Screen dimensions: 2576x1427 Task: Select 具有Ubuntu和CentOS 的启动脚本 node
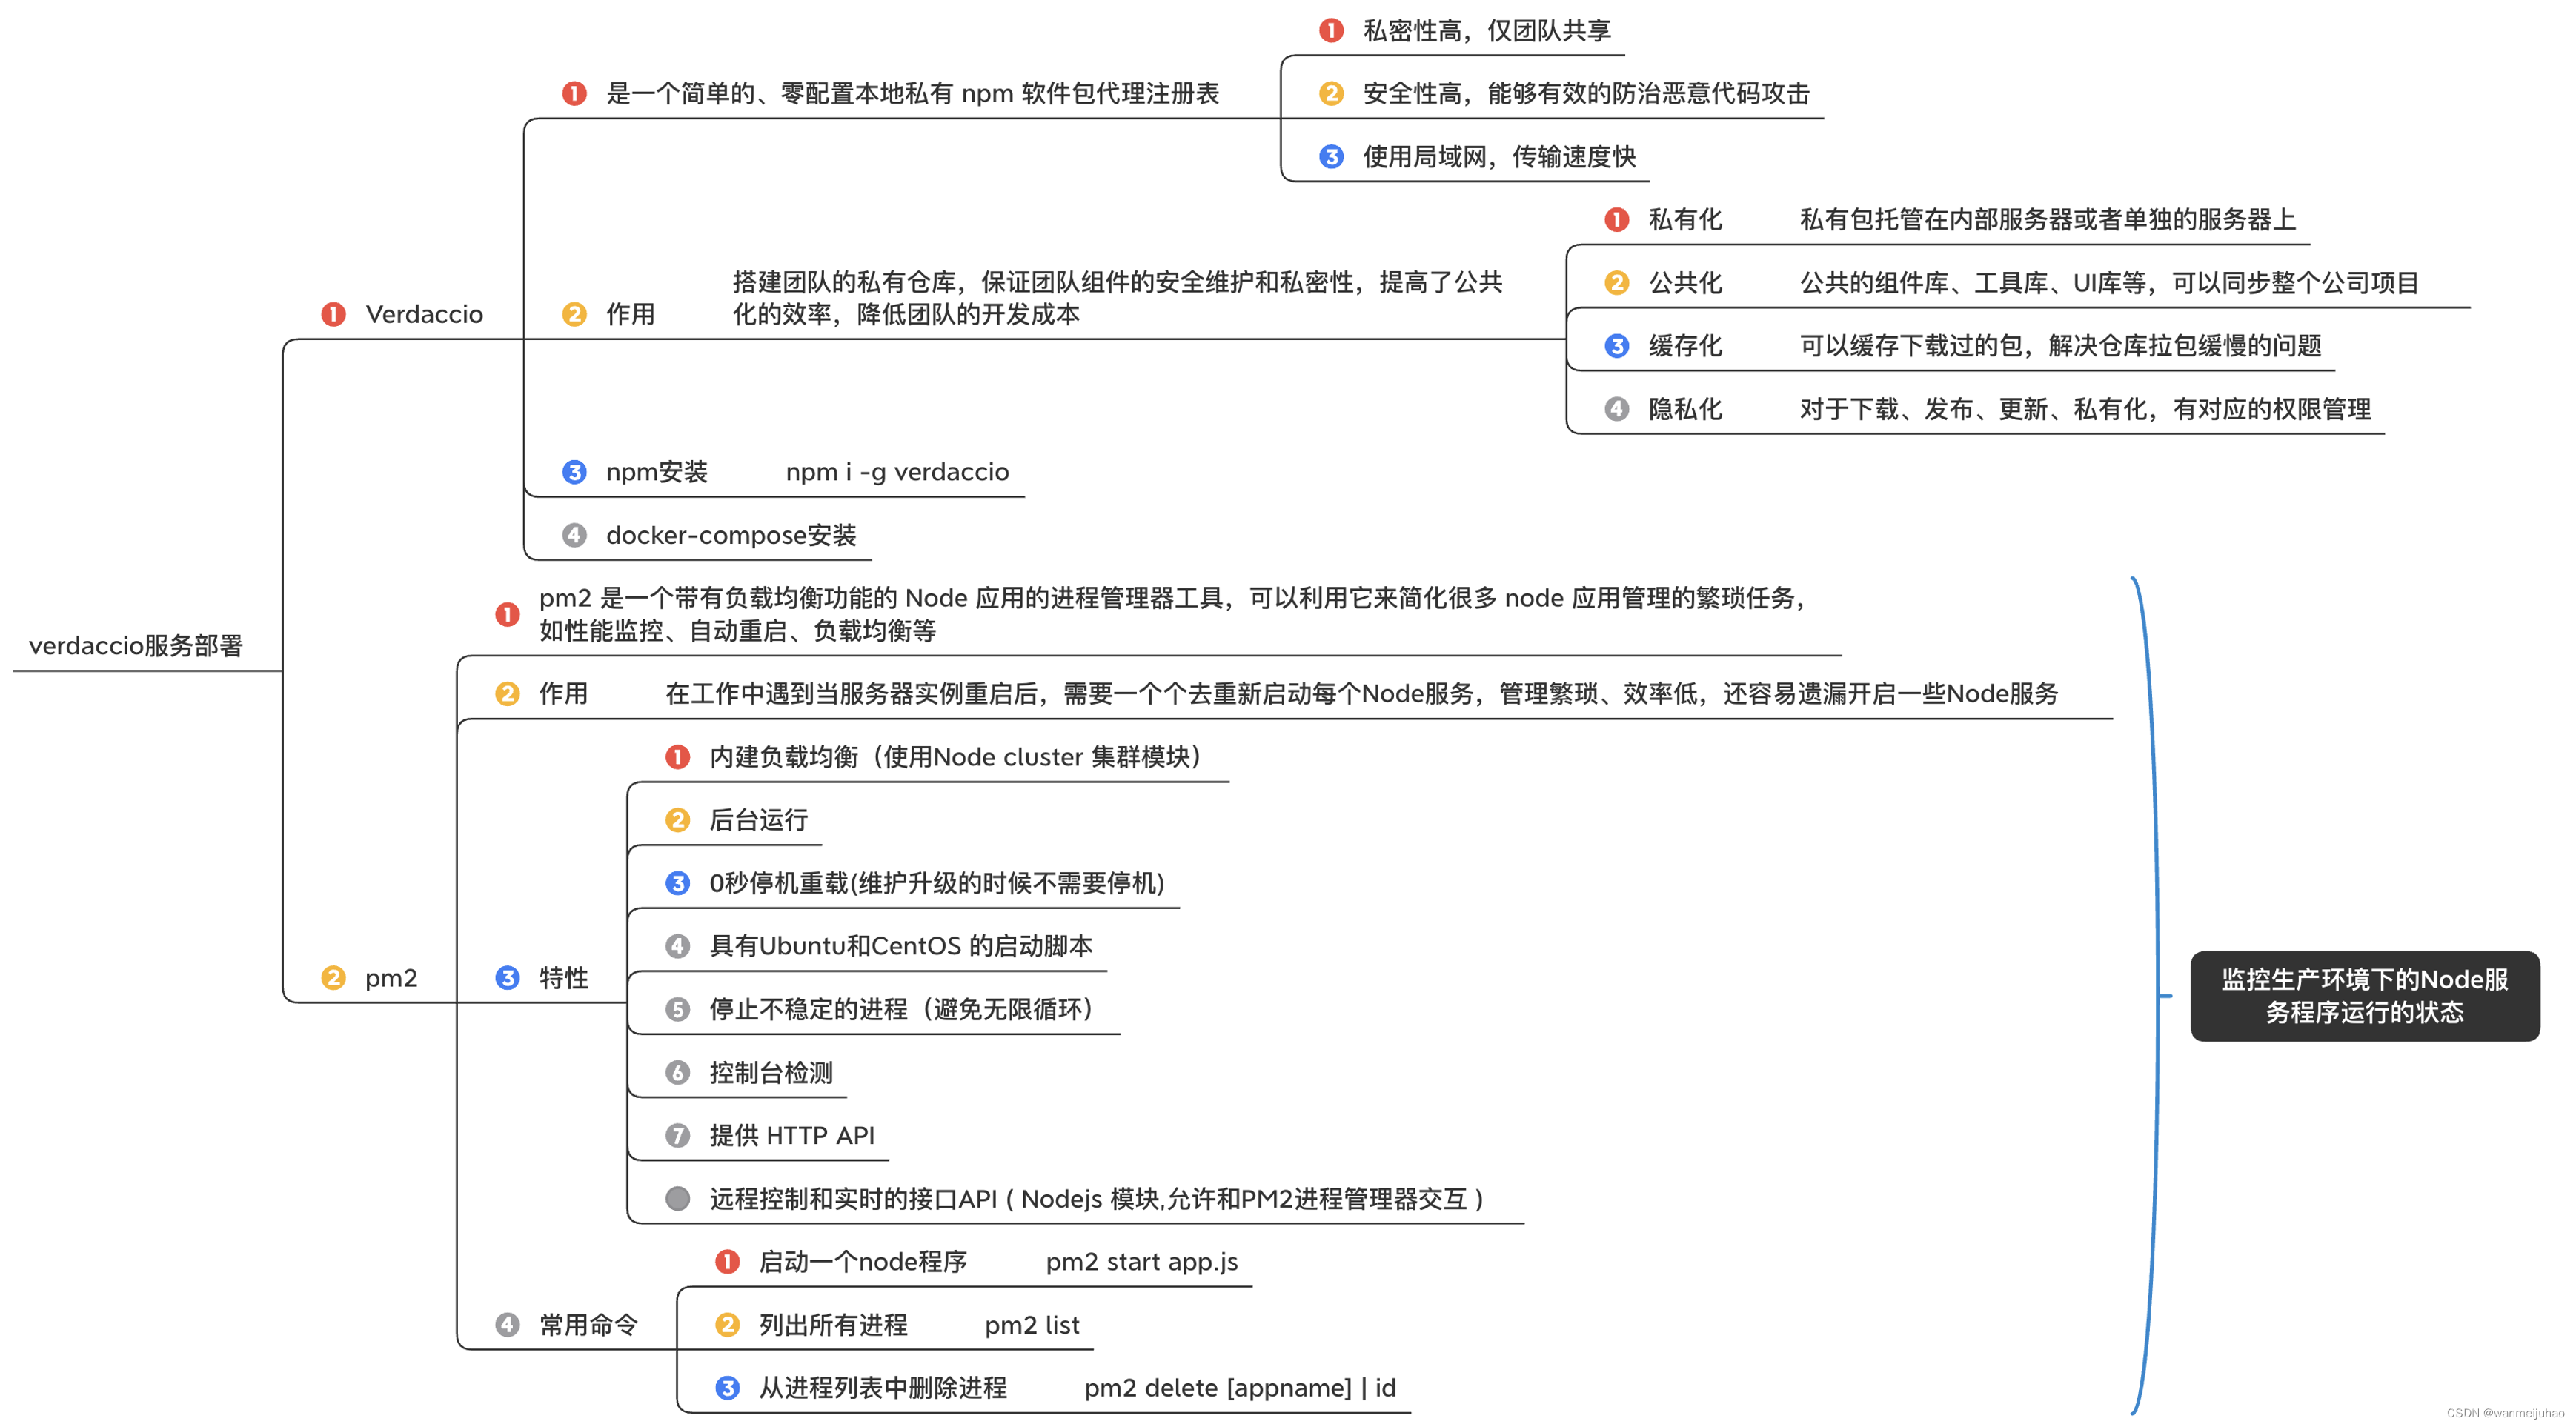pos(901,946)
